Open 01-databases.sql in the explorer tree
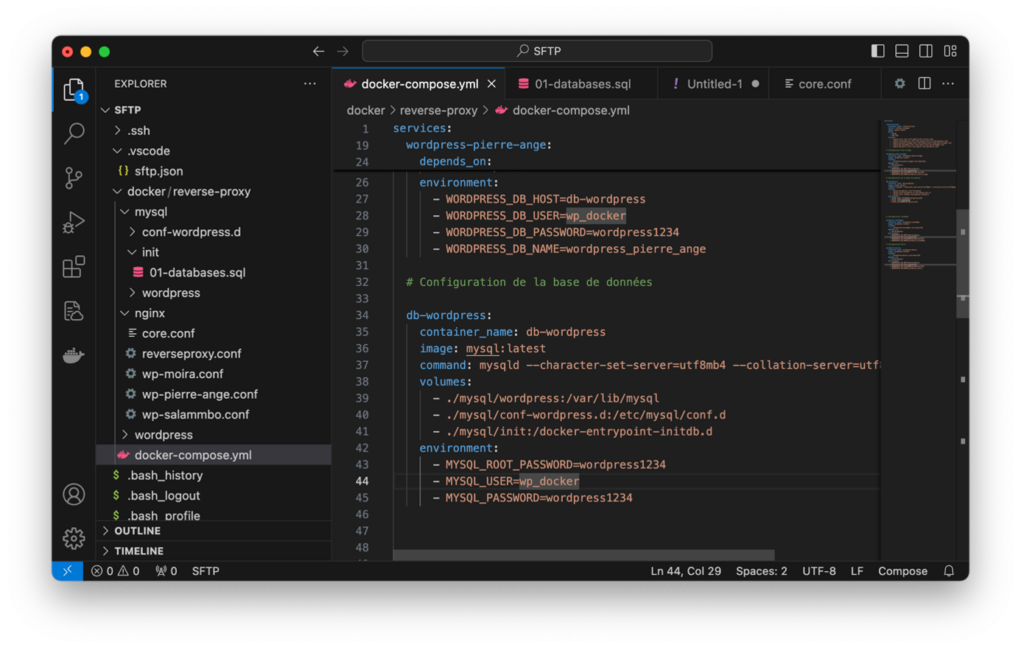This screenshot has height=653, width=1024. point(214,272)
